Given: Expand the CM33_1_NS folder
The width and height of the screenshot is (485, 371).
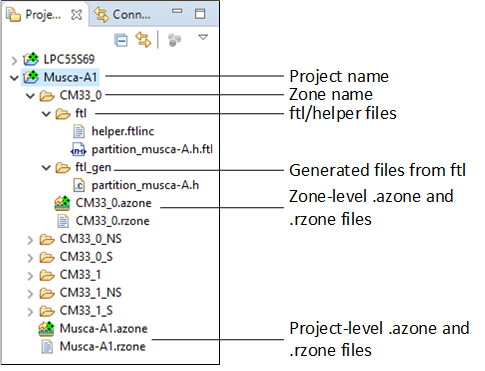Looking at the screenshot, I should pyautogui.click(x=30, y=294).
